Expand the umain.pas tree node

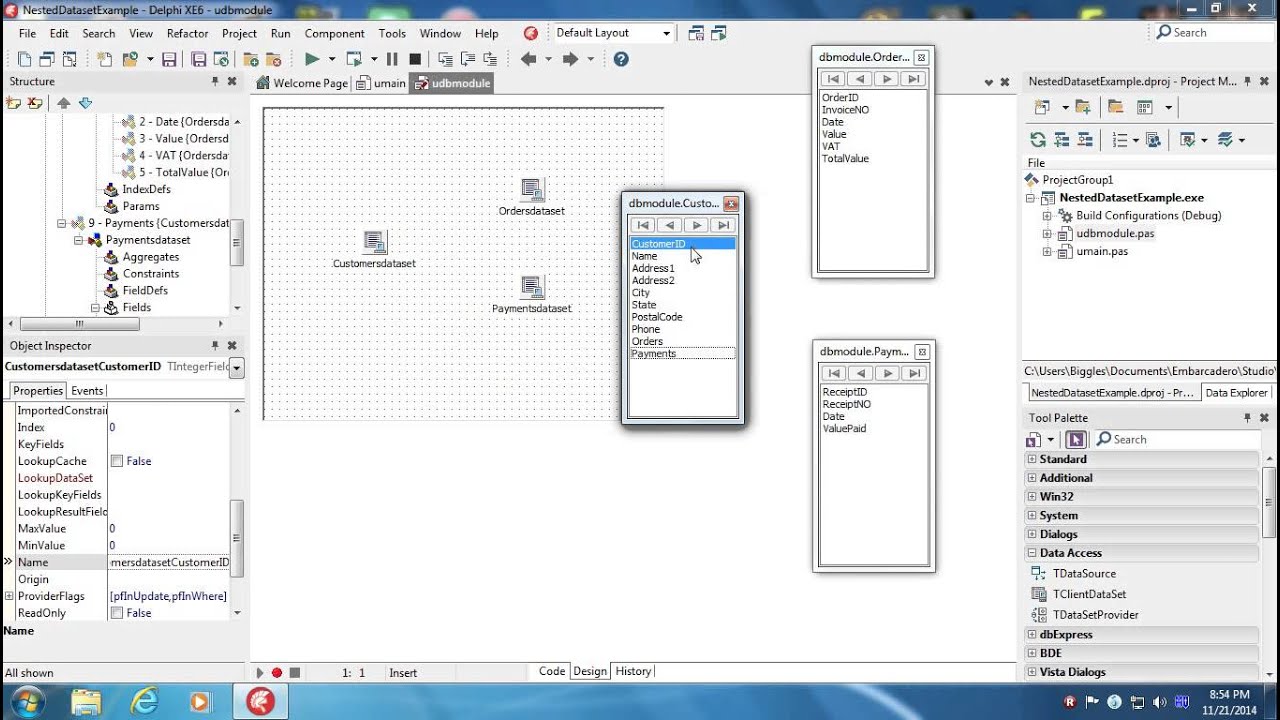coord(1047,252)
